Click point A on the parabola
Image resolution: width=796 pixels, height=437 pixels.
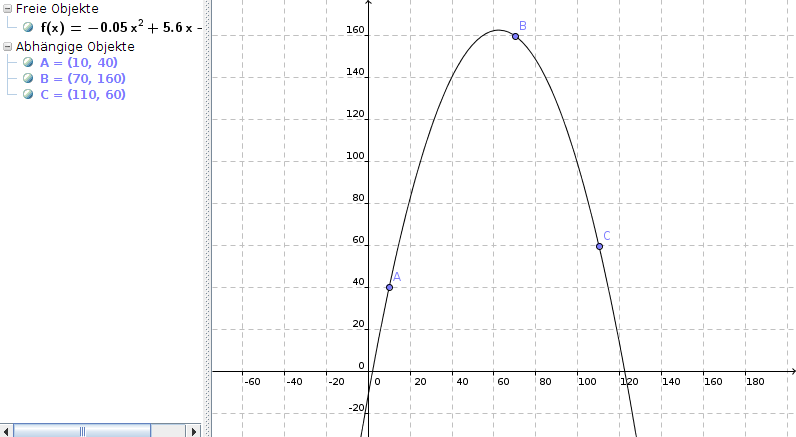pos(389,287)
